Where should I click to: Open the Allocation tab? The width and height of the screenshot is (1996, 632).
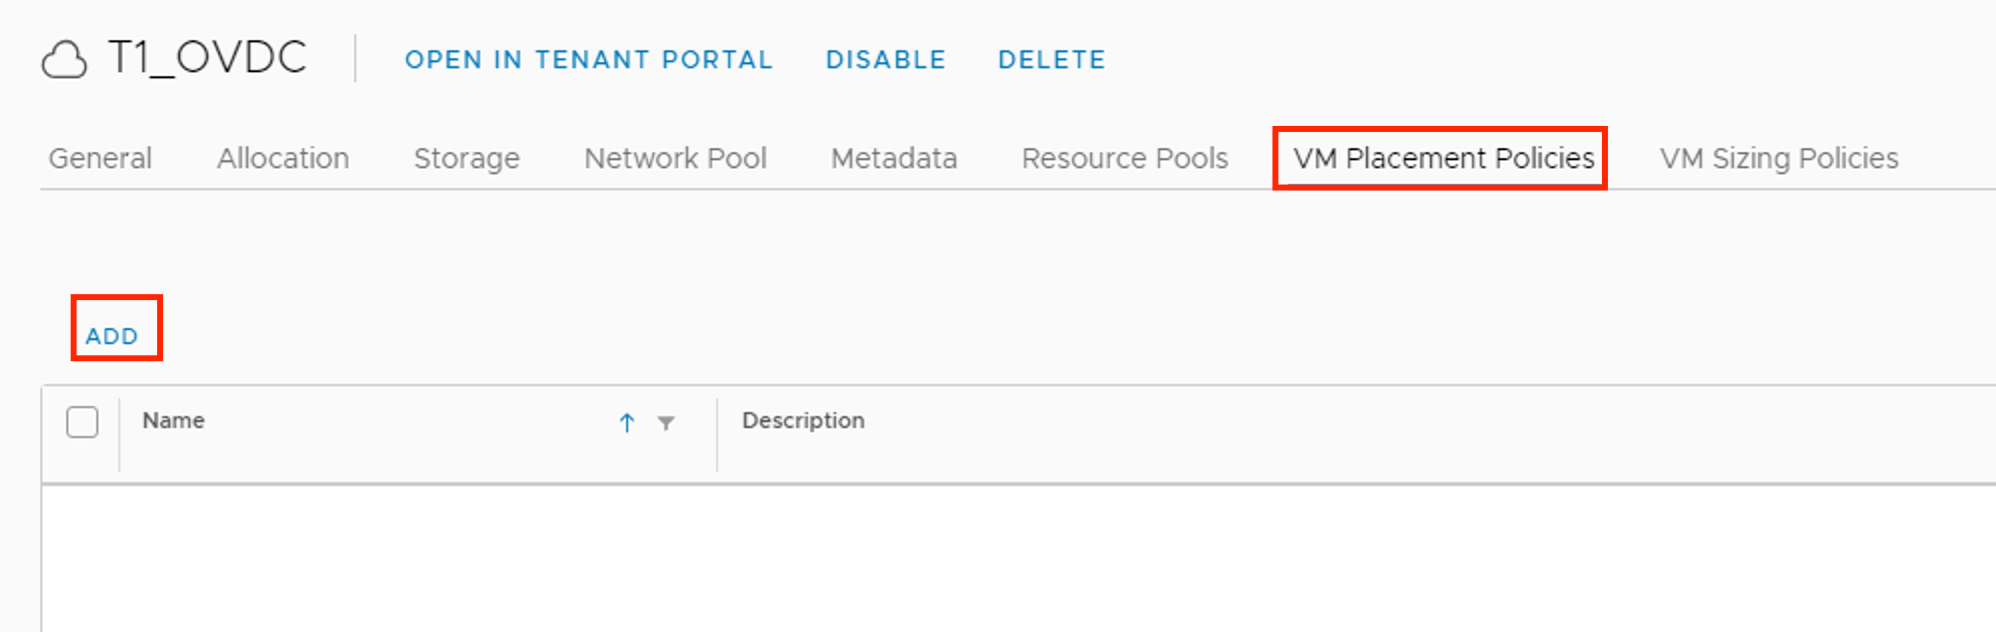(283, 158)
